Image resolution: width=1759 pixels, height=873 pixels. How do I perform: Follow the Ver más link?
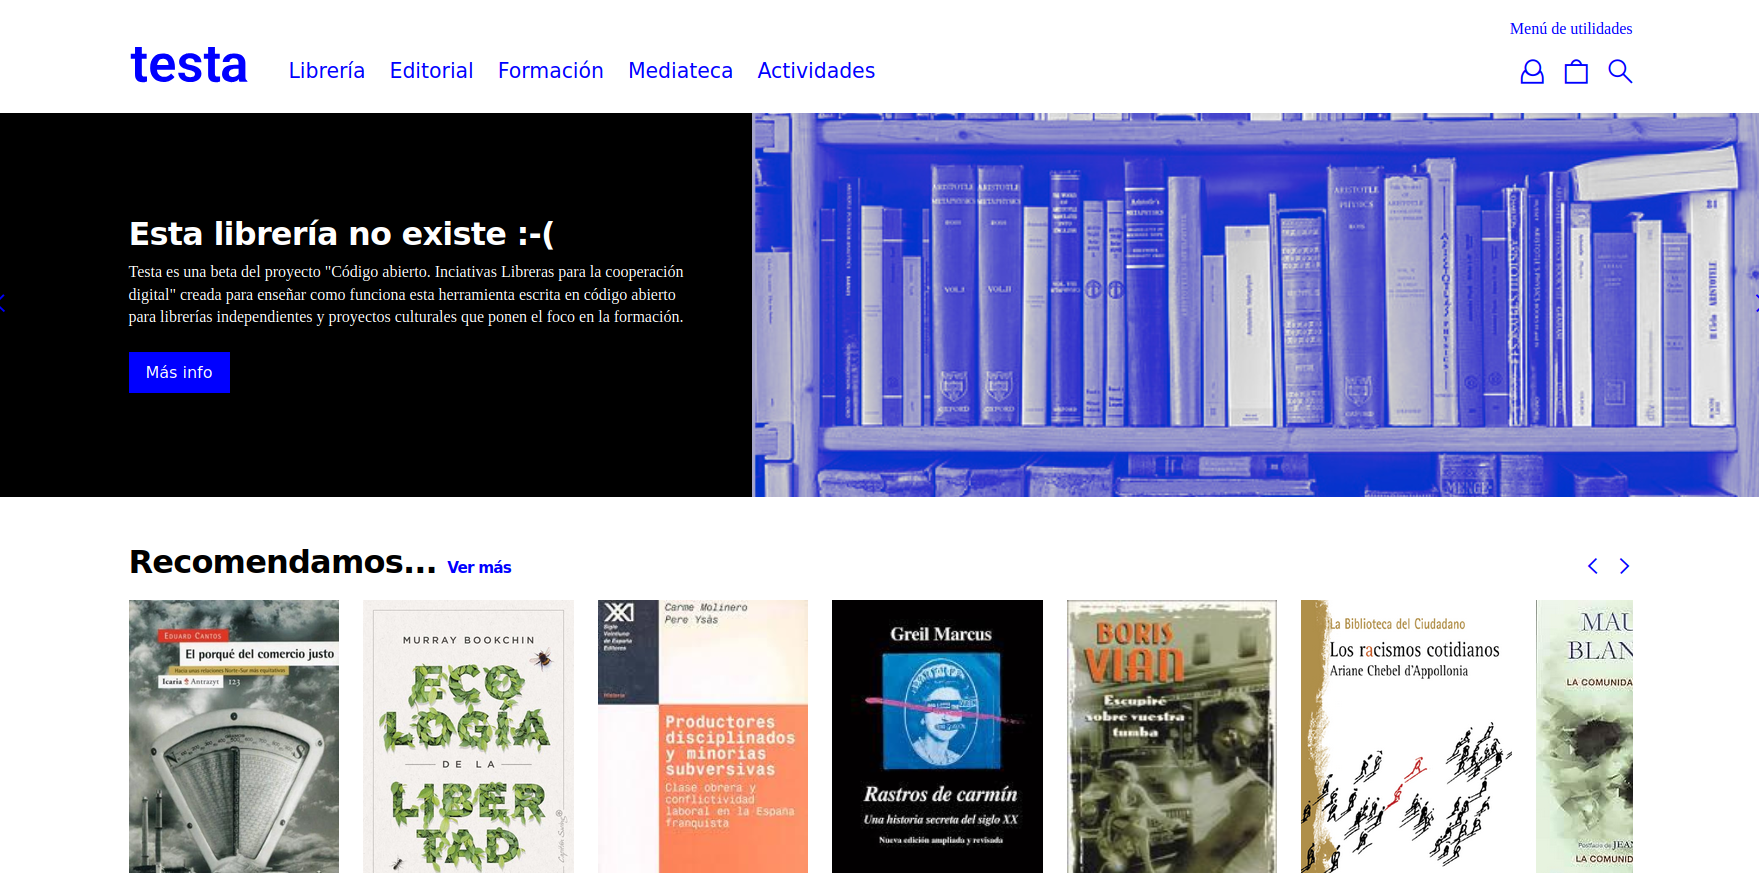click(479, 567)
